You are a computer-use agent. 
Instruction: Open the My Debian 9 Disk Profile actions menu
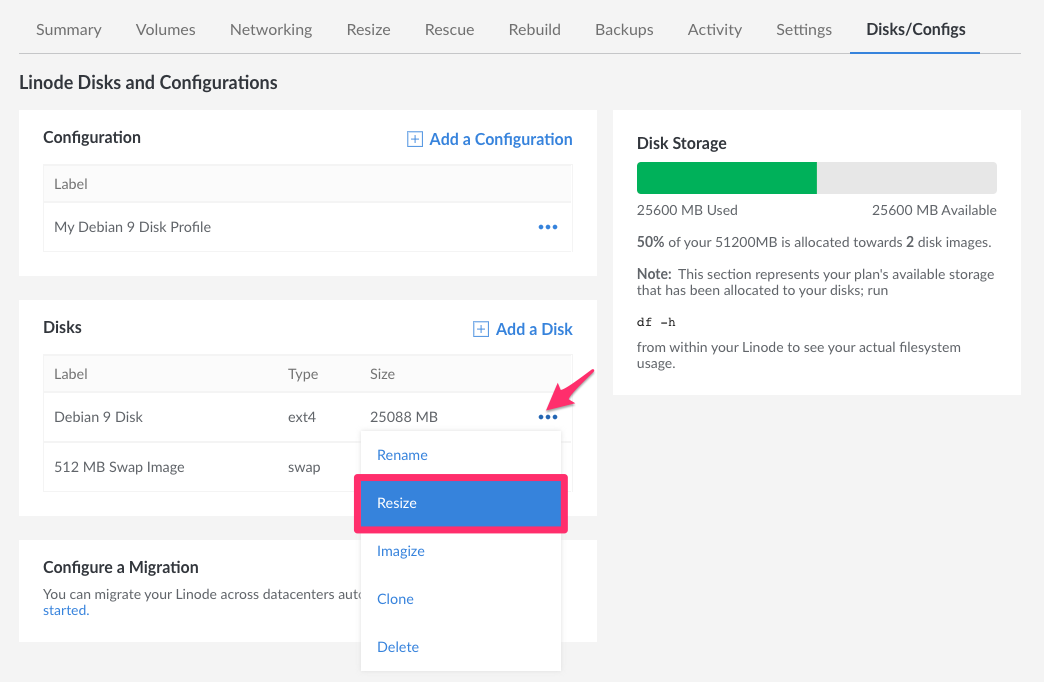pos(547,227)
